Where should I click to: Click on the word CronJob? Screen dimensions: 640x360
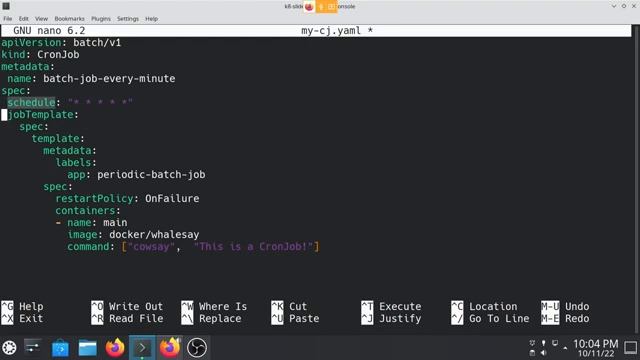coord(58,55)
